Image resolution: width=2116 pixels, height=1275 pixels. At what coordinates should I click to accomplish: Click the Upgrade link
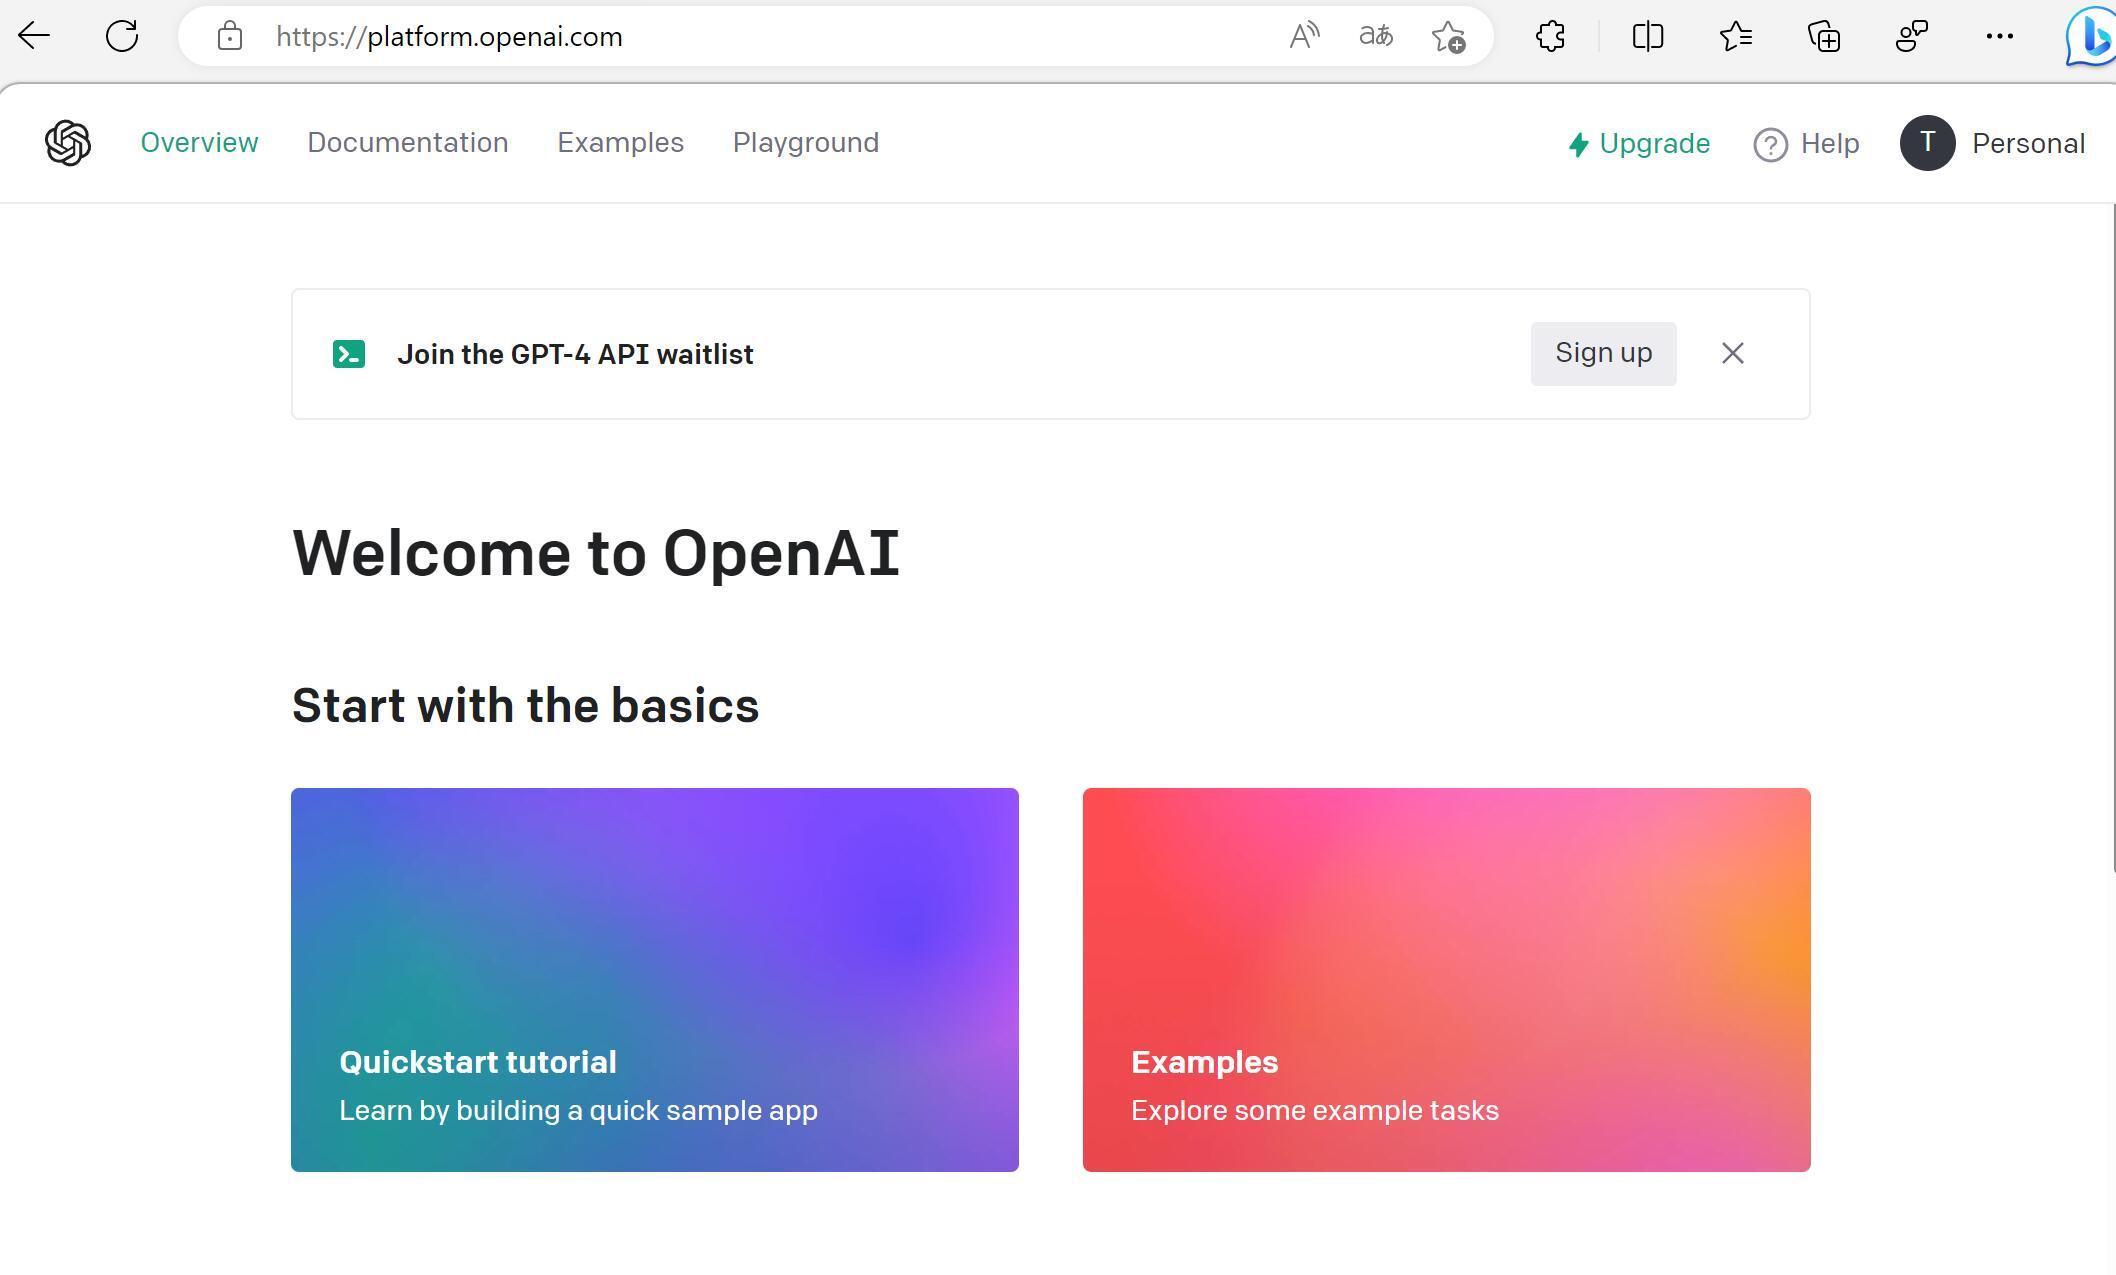click(x=1639, y=144)
